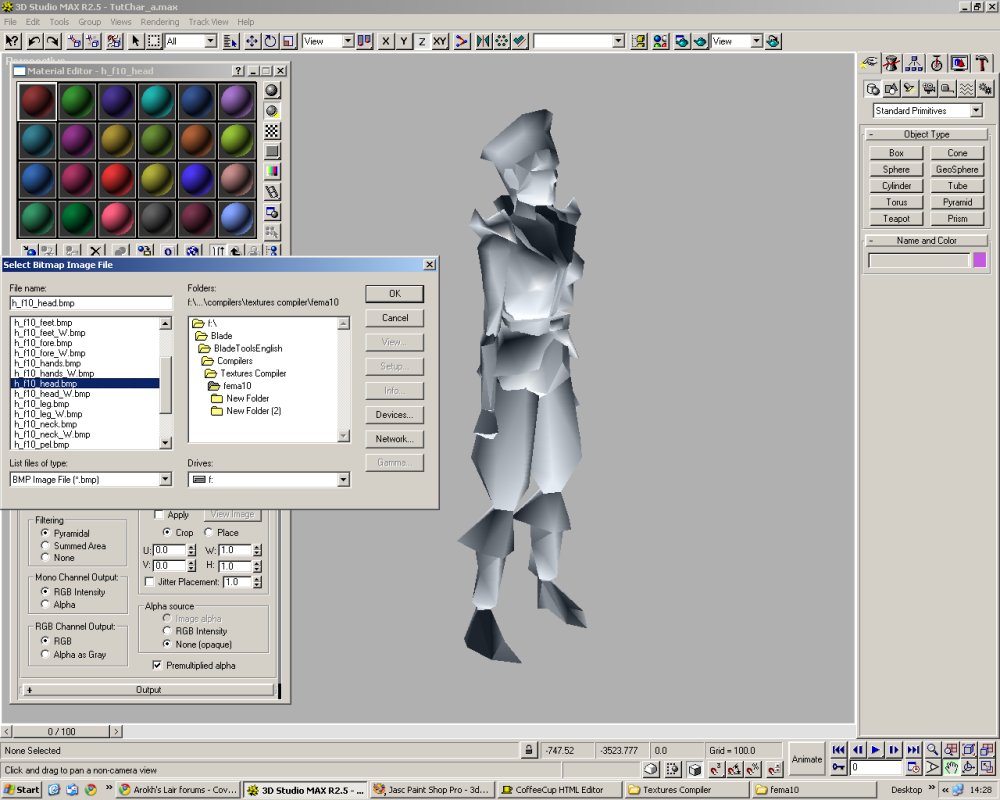This screenshot has height=800, width=1000.
Task: Select Lights category in Create panel
Action: 909,89
